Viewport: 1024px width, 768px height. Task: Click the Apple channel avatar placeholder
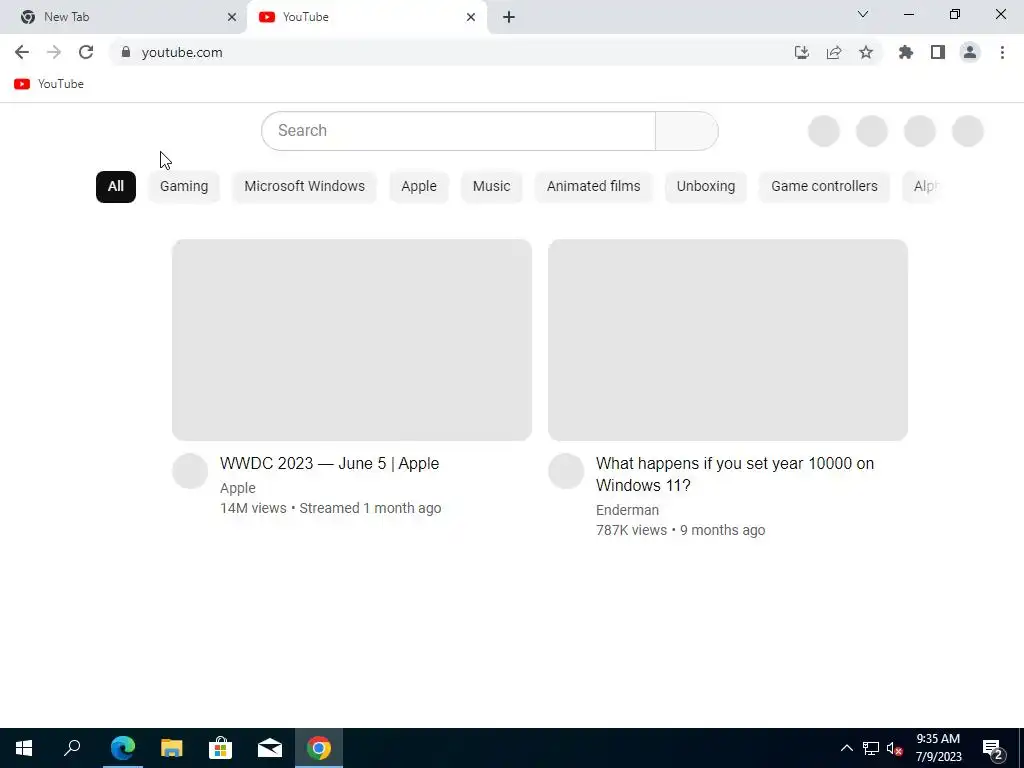pyautogui.click(x=190, y=471)
